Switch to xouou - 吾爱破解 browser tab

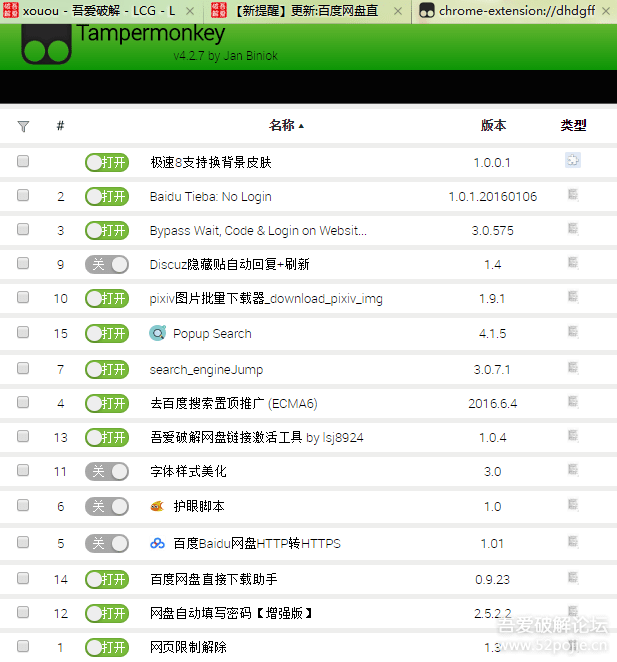[x=99, y=11]
